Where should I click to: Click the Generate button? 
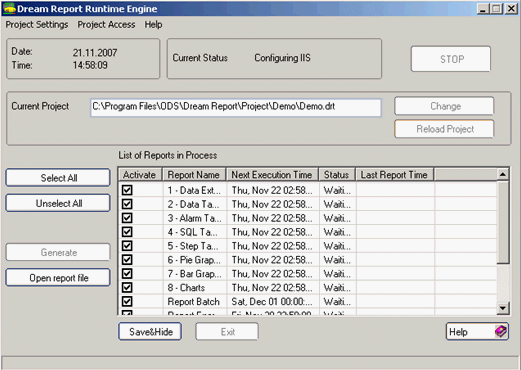[58, 252]
